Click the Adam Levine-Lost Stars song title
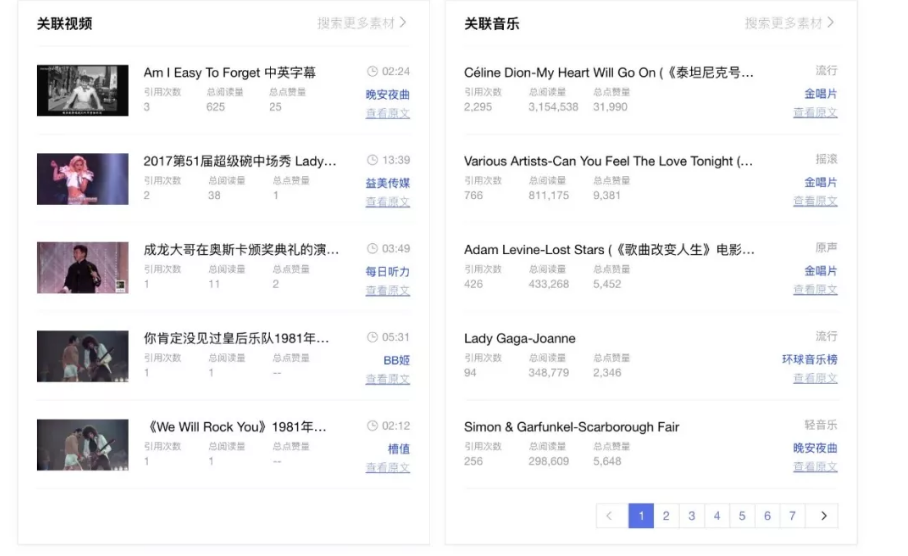The width and height of the screenshot is (908, 556). (x=609, y=250)
